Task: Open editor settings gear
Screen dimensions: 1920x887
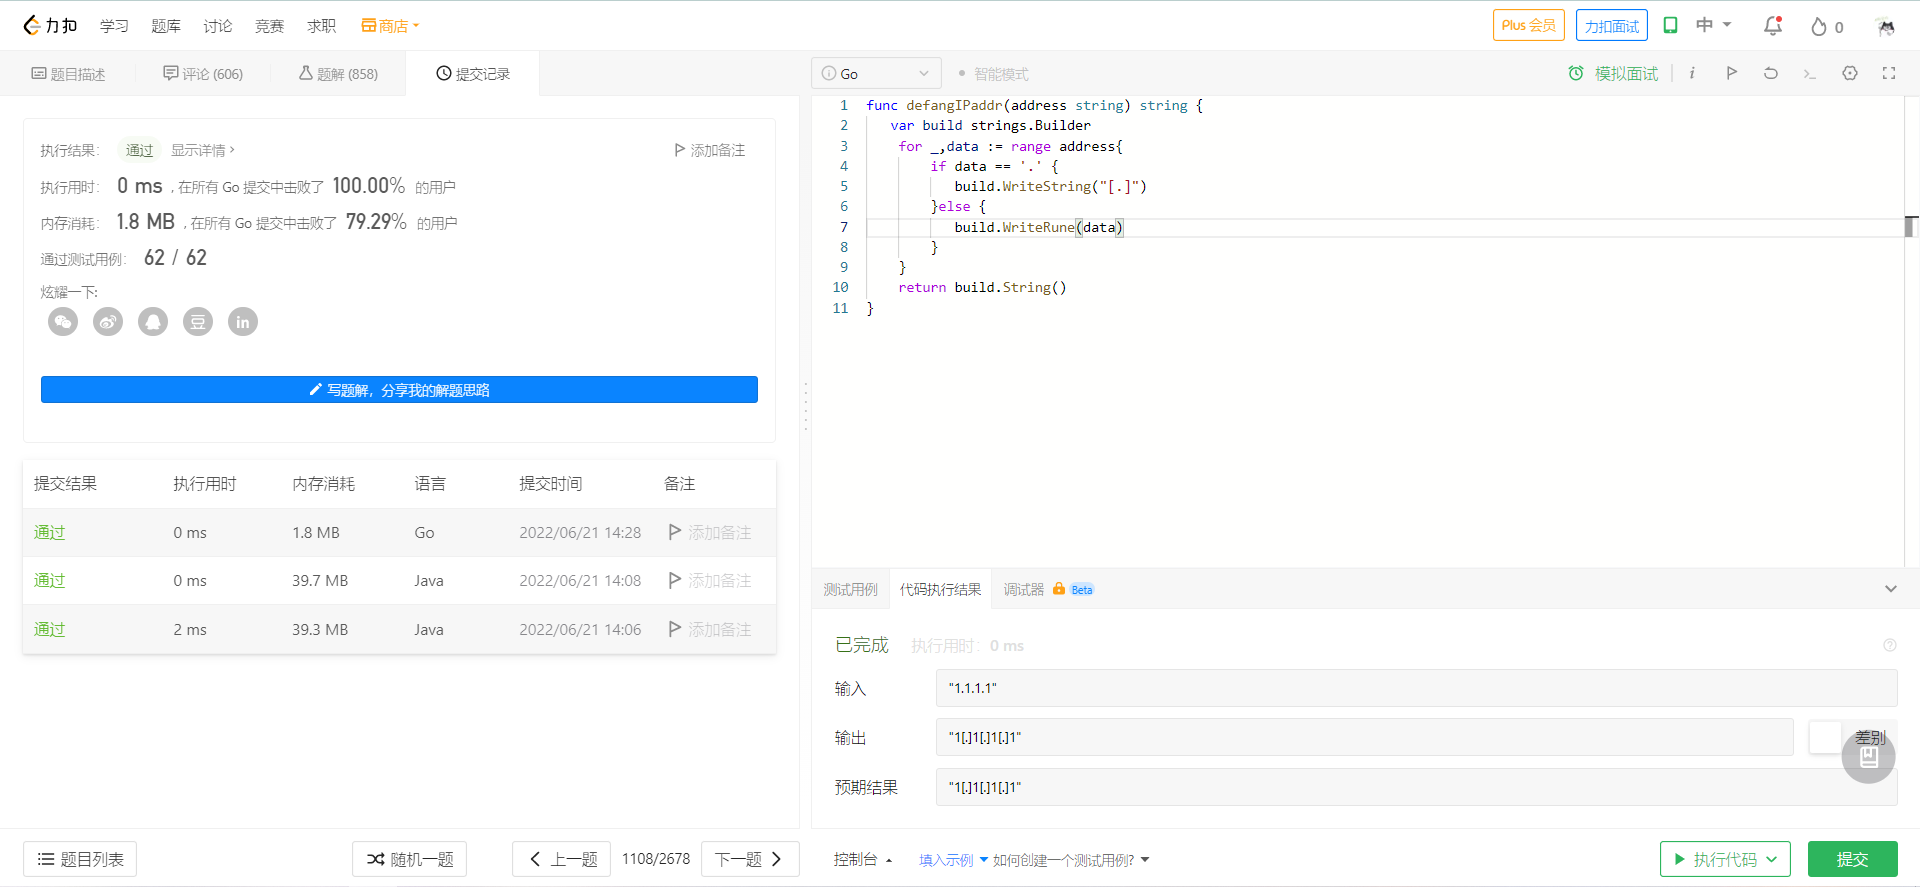Action: coord(1850,73)
